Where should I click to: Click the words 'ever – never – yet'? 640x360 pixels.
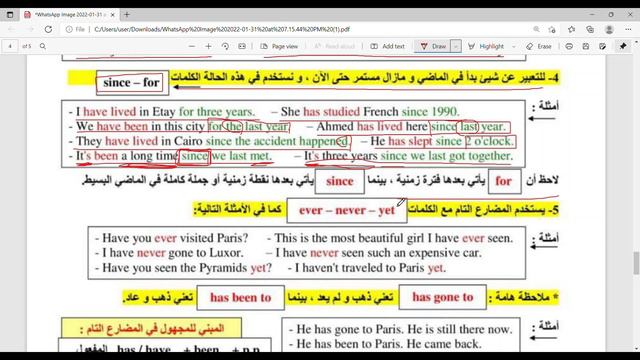(347, 211)
